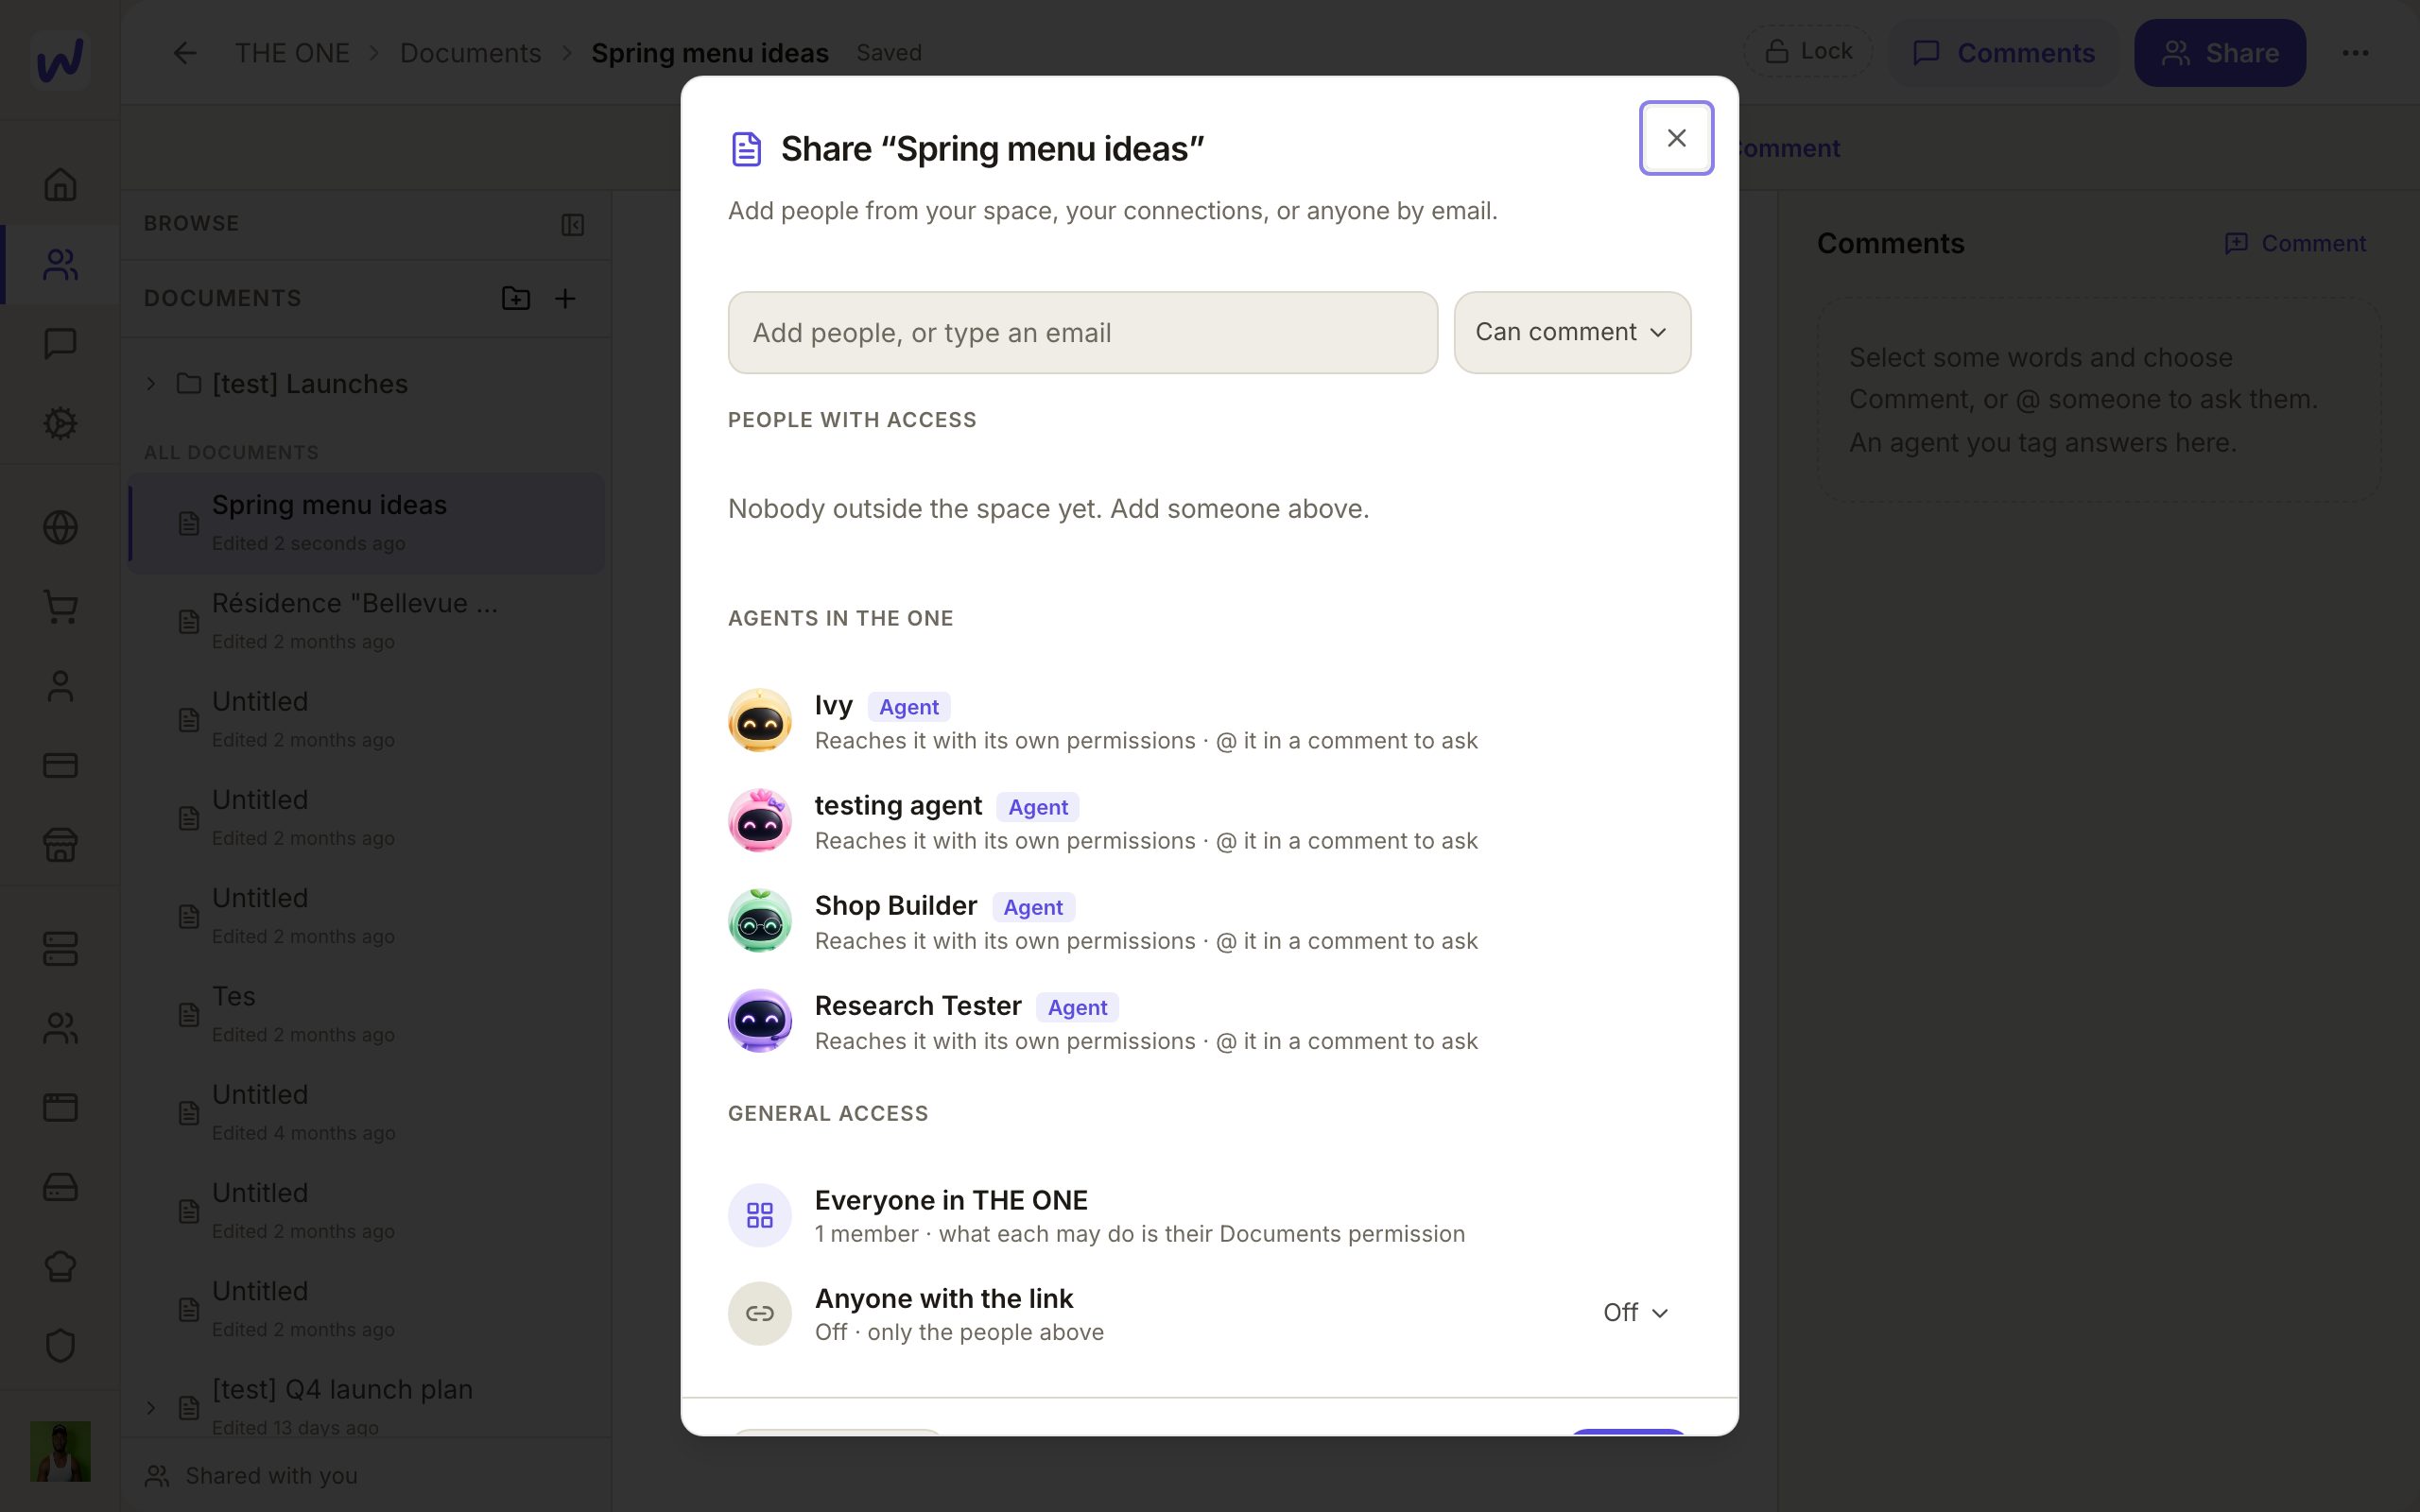
Task: Click the Add people email field
Action: click(1083, 333)
